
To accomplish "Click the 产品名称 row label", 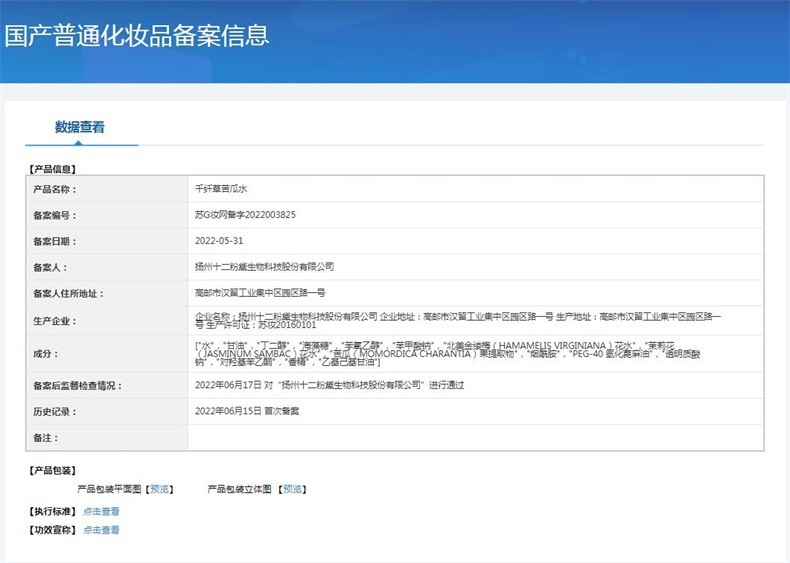I will click(55, 190).
